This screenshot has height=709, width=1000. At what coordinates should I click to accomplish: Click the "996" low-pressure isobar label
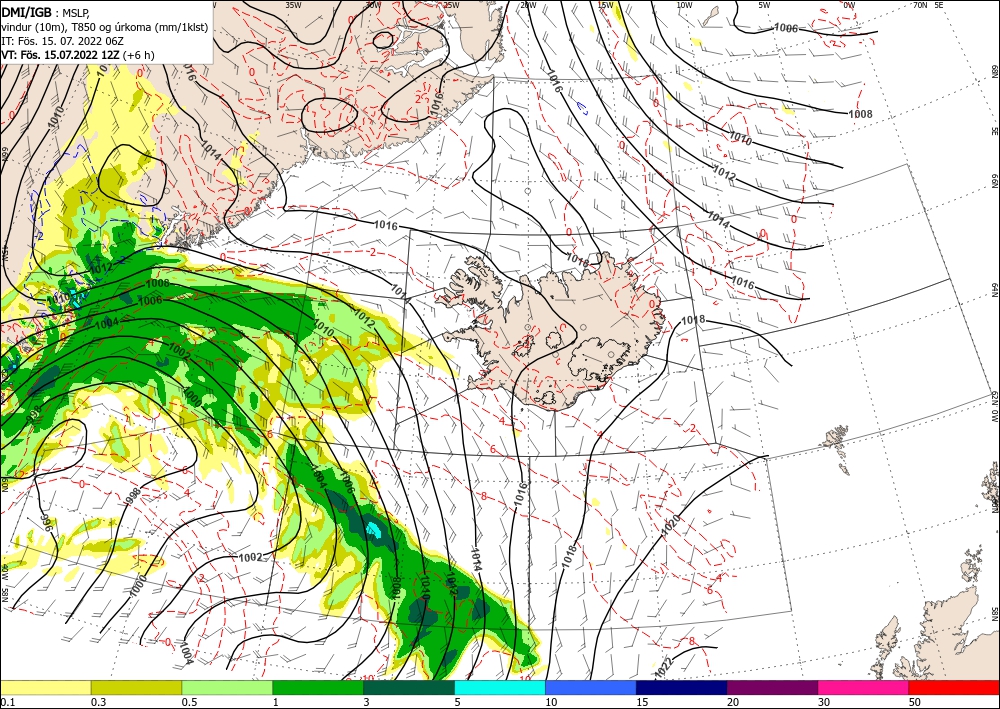pos(46,523)
